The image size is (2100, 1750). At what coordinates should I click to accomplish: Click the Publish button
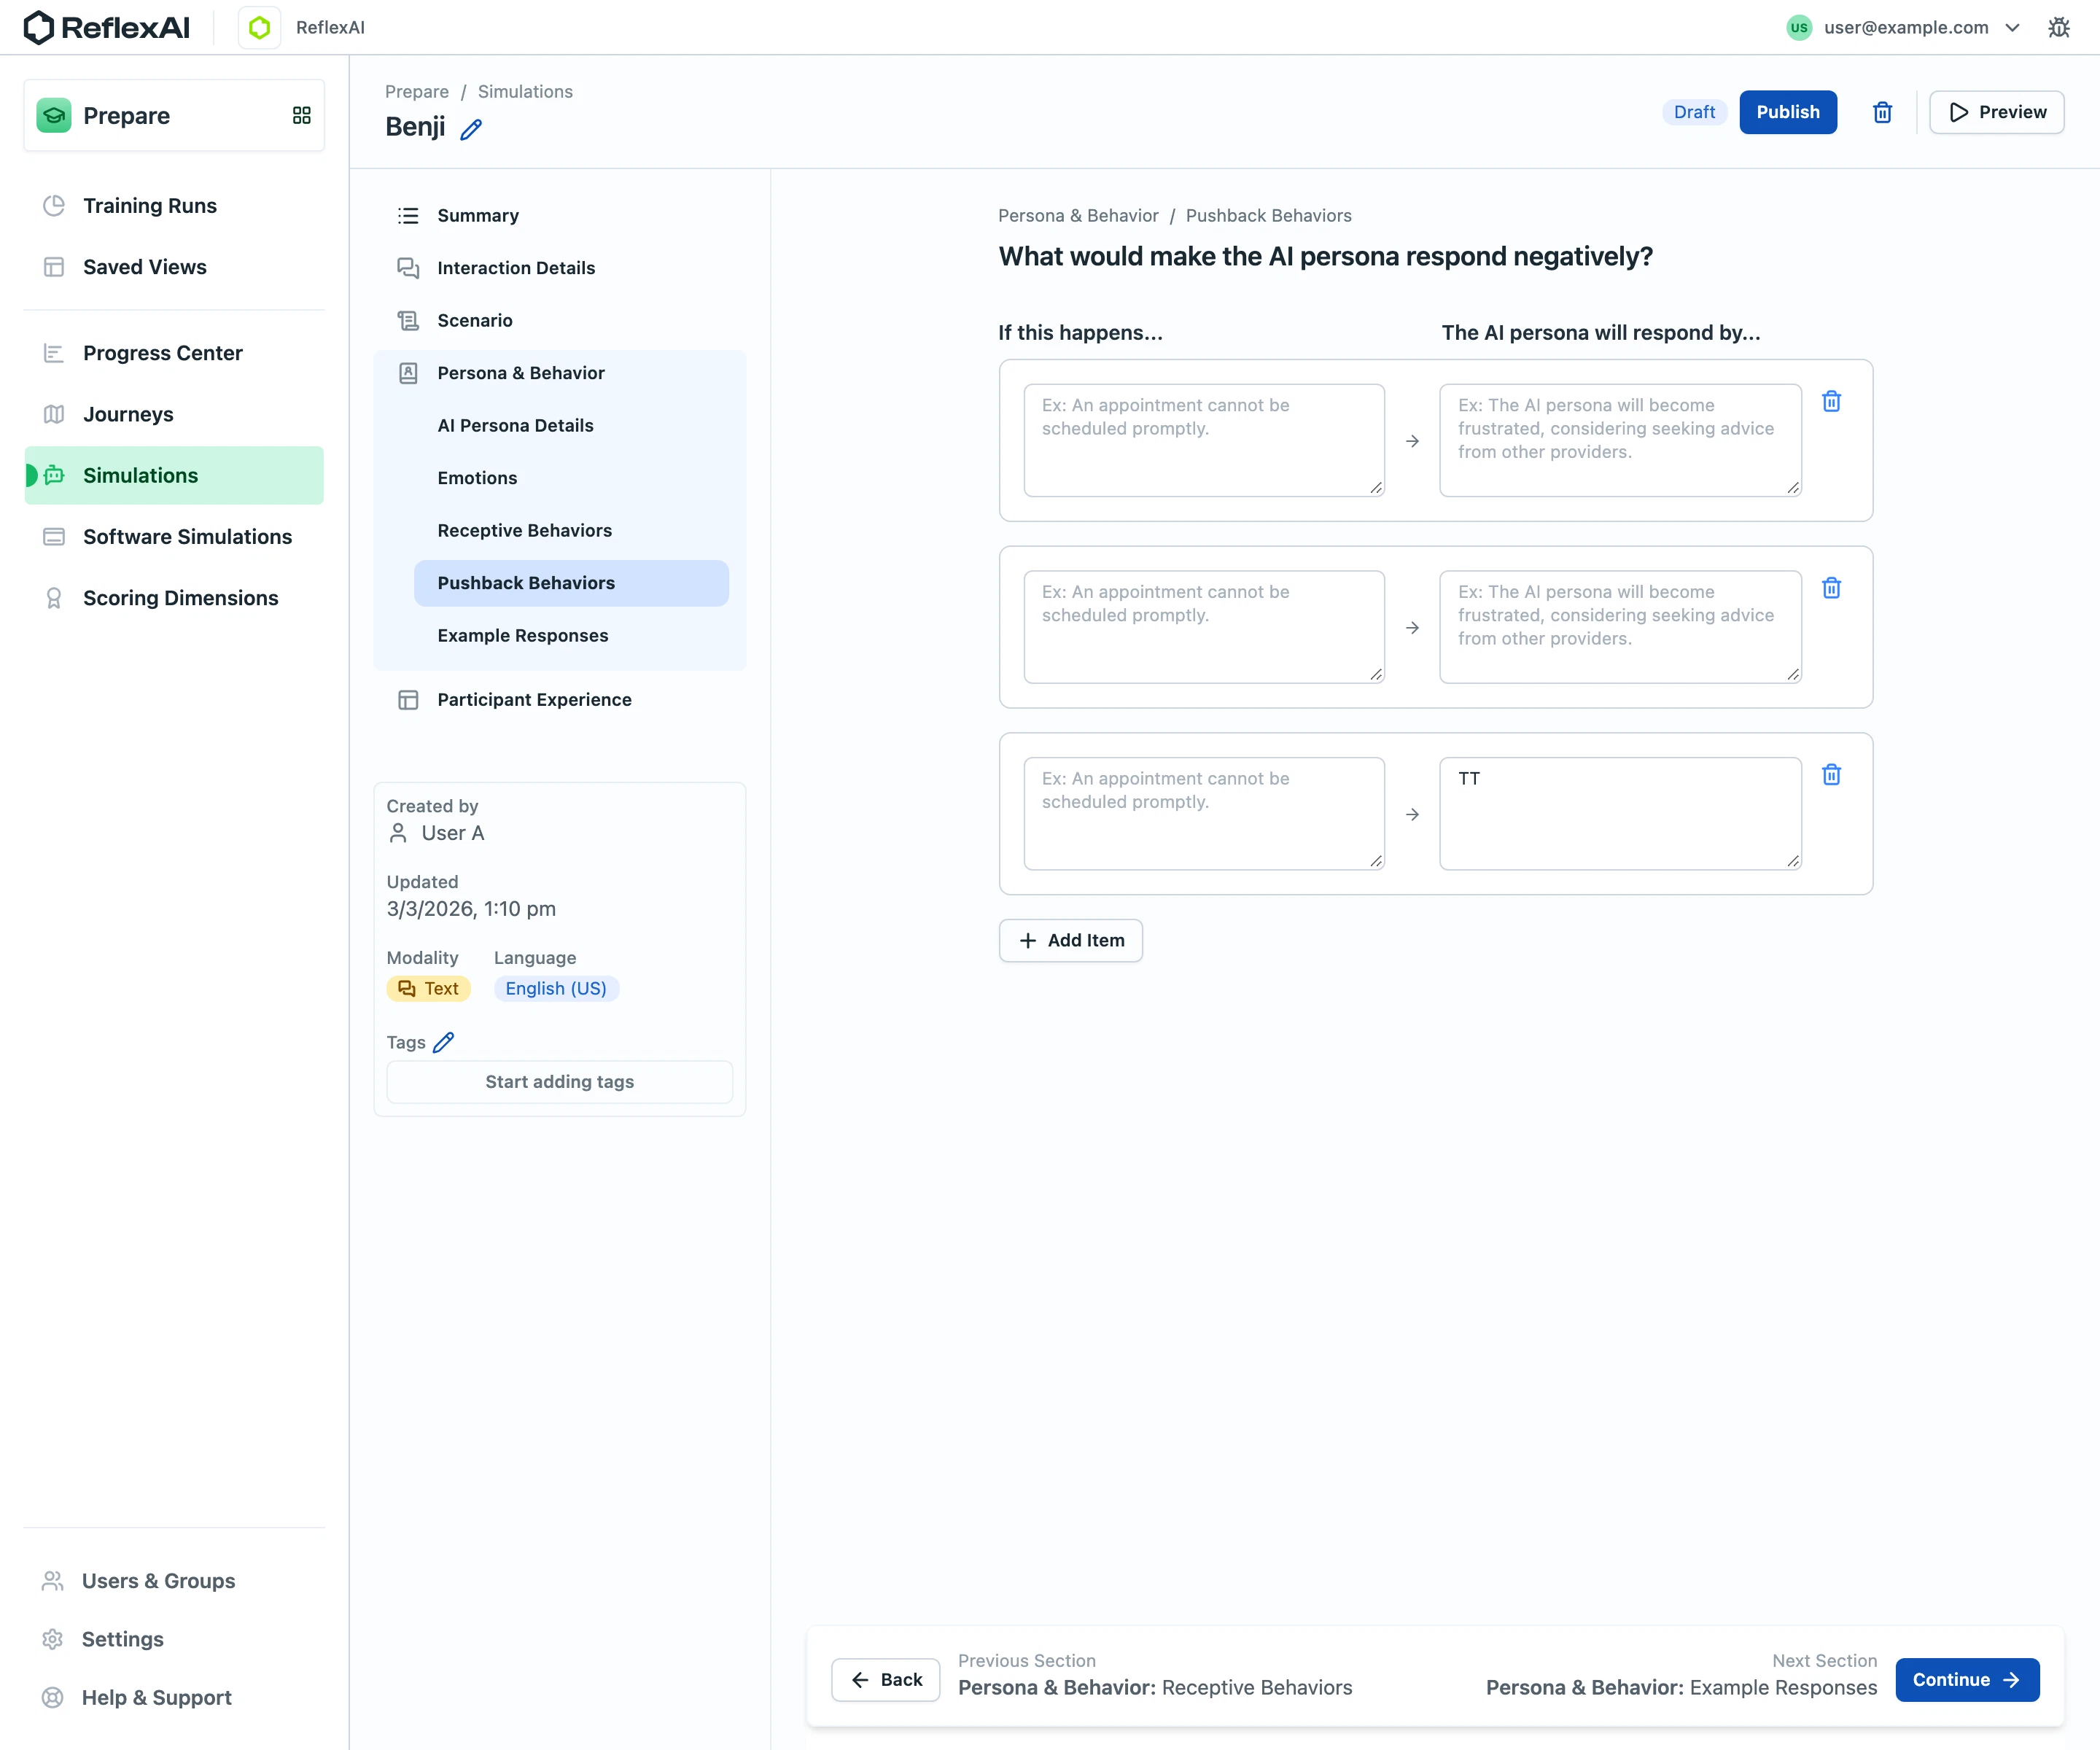[1788, 112]
